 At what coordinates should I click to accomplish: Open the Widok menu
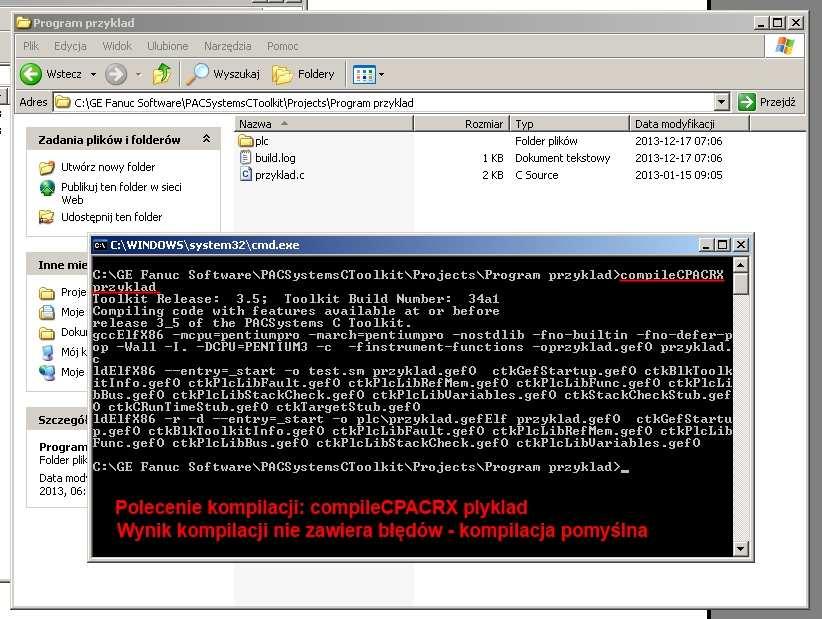point(117,46)
